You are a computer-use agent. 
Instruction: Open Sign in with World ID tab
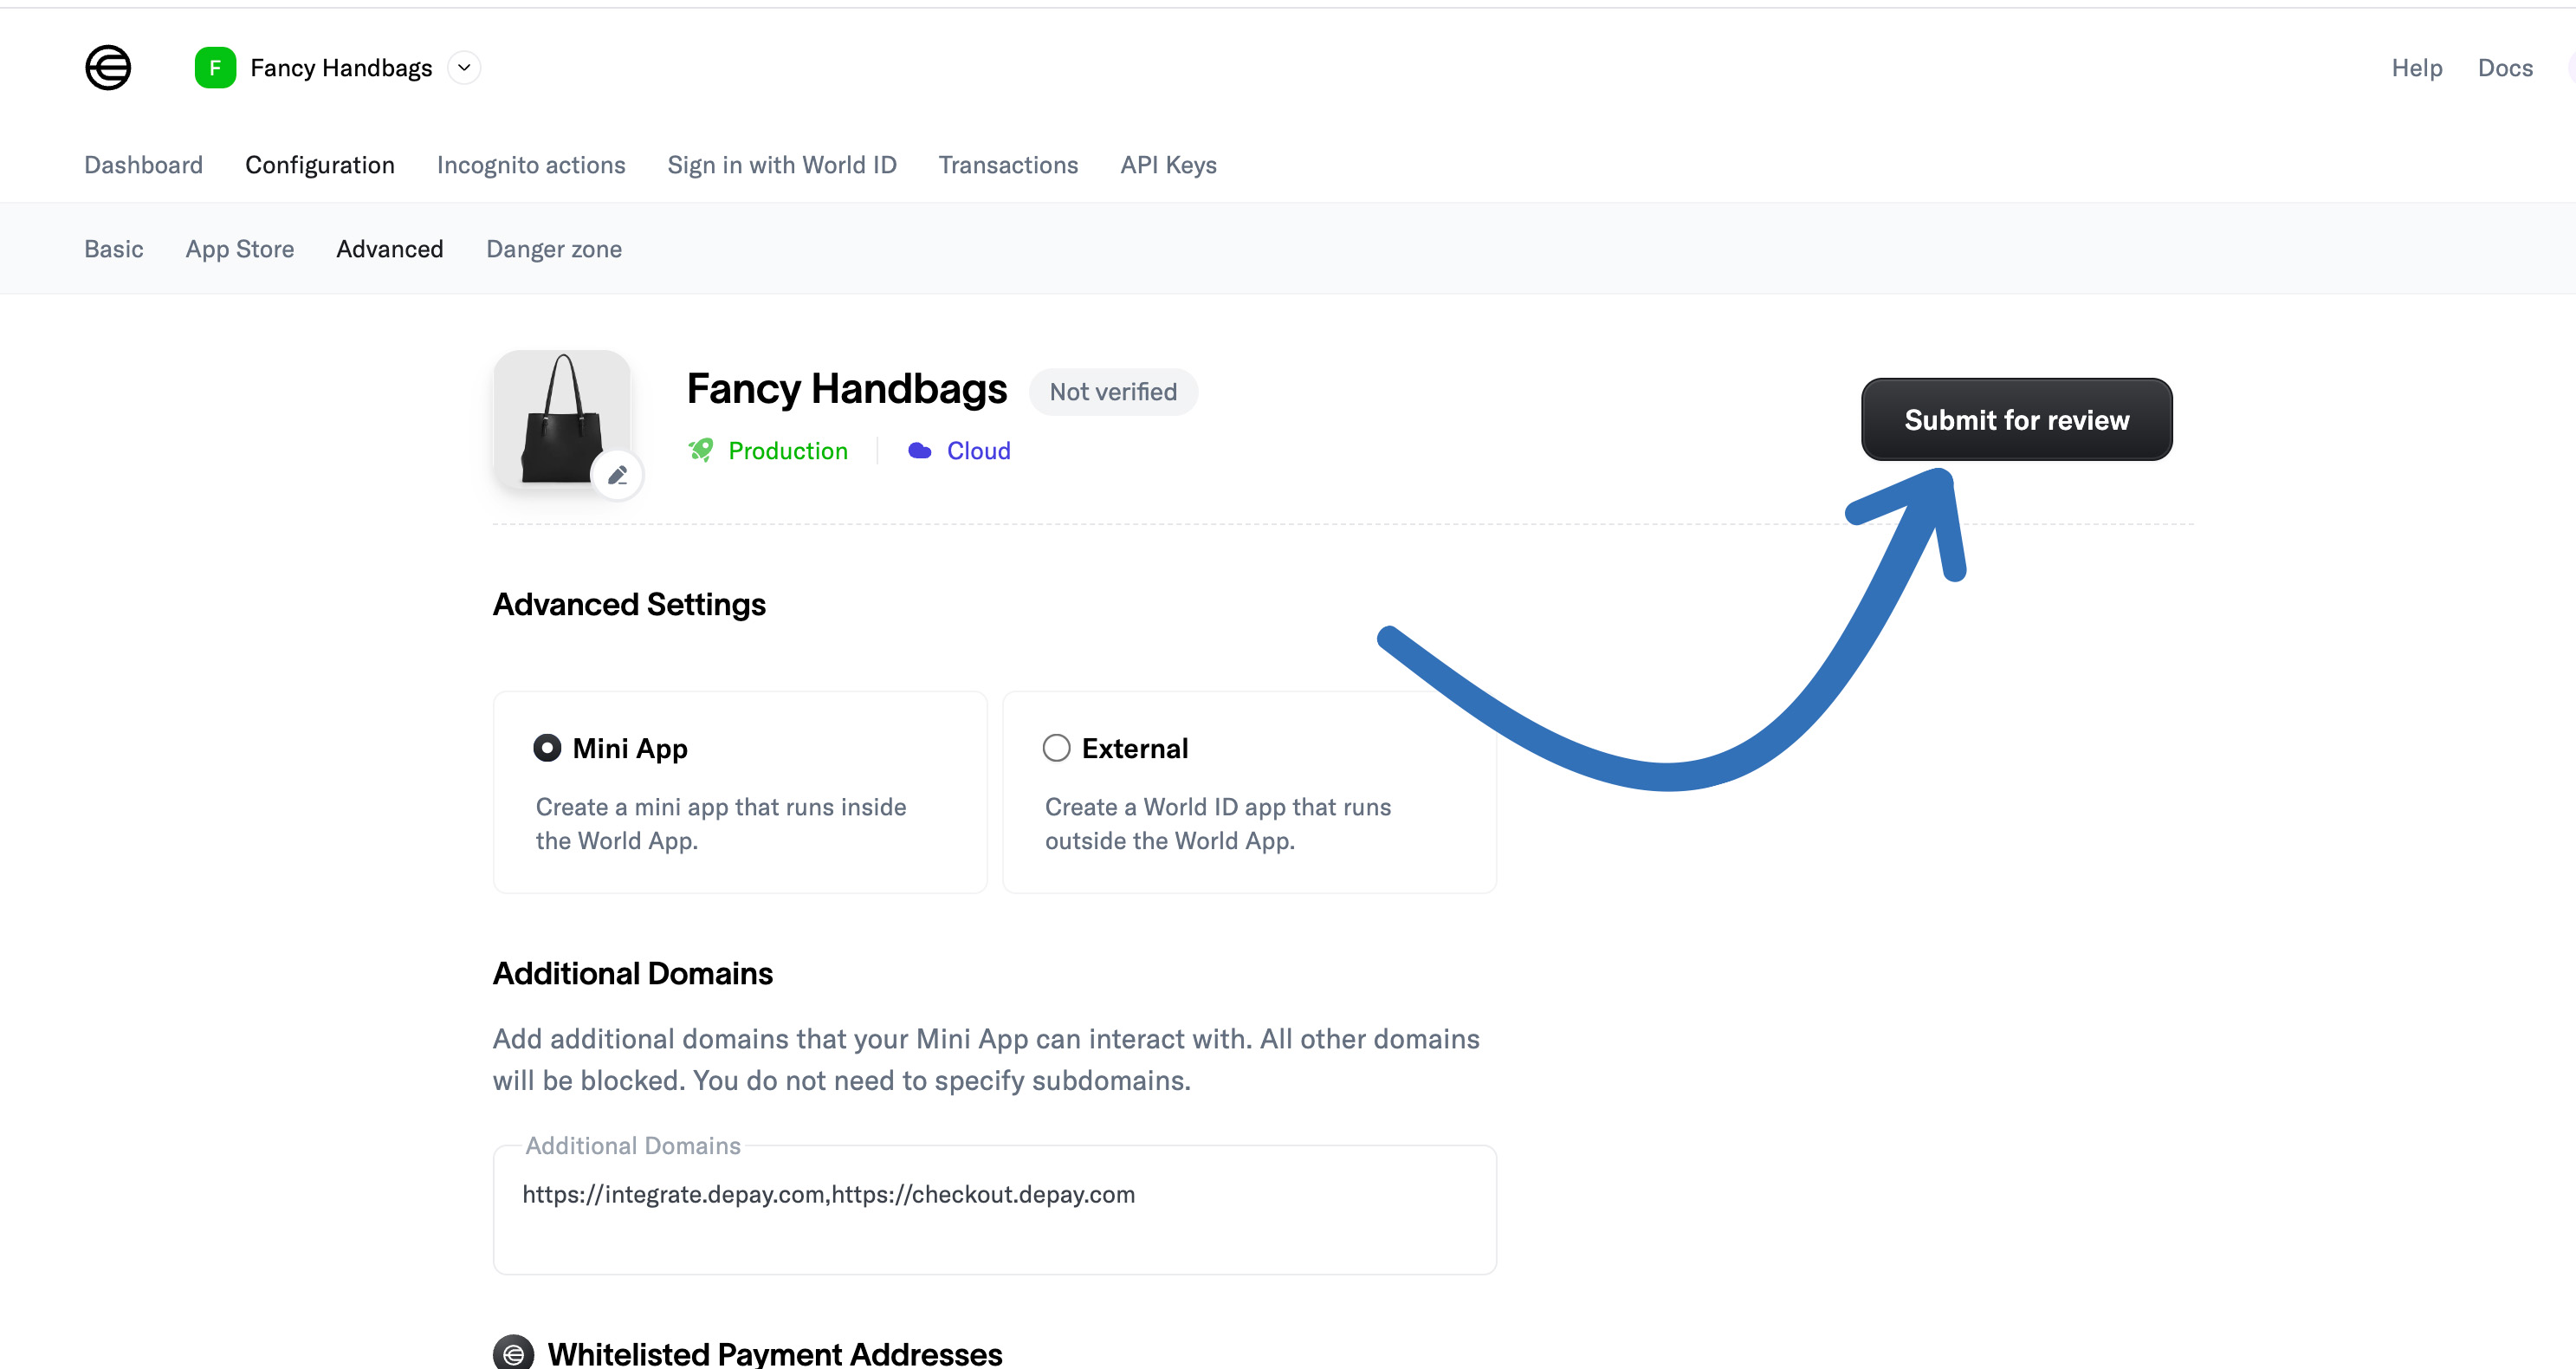point(782,165)
